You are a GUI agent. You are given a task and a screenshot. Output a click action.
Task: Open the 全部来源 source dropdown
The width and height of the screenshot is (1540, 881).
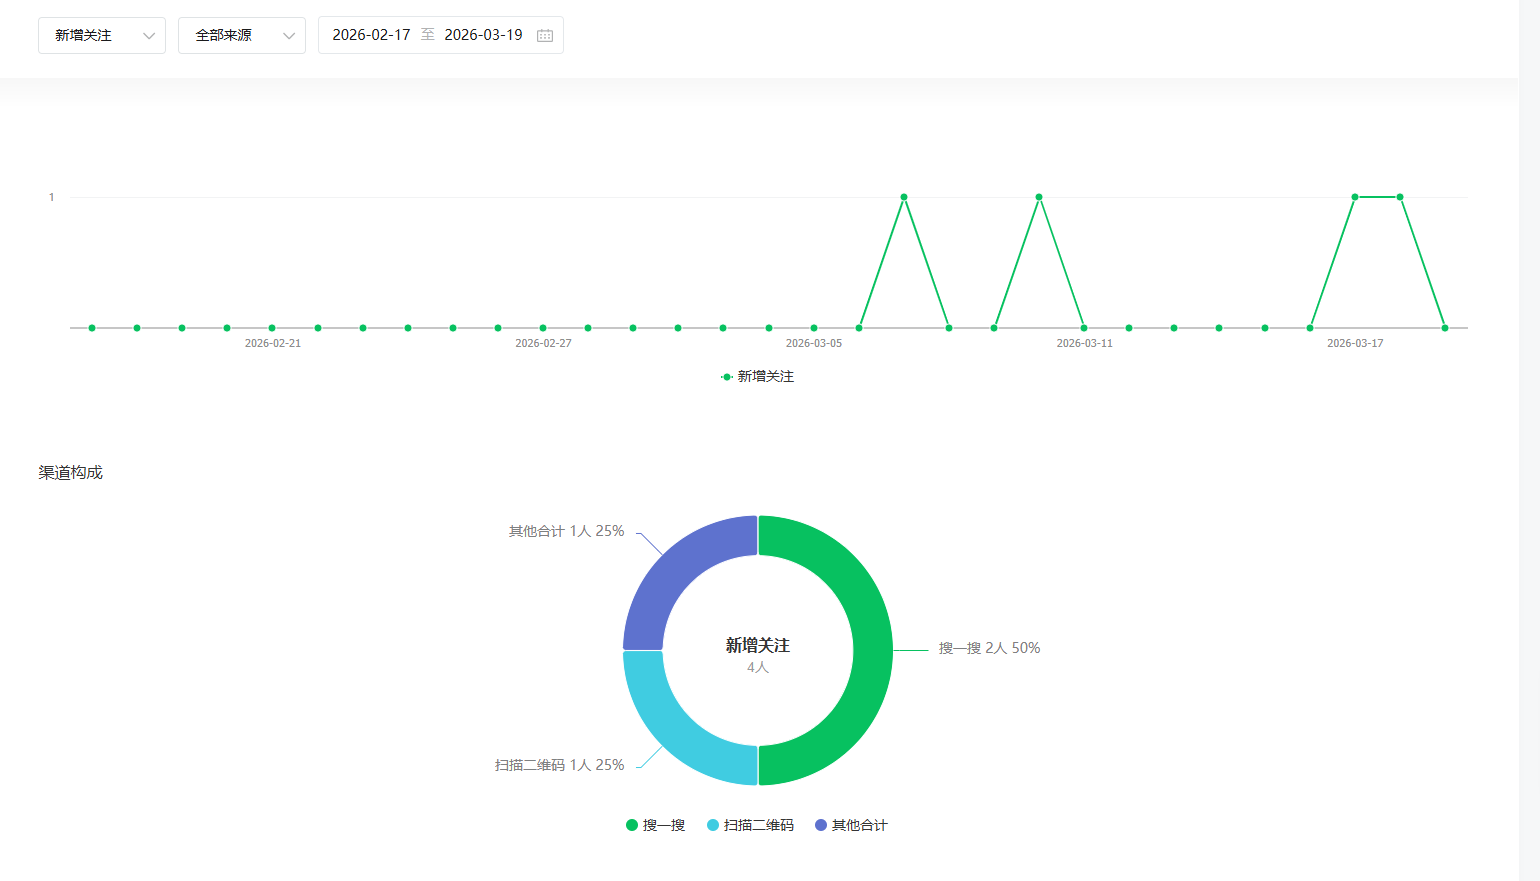coord(241,35)
